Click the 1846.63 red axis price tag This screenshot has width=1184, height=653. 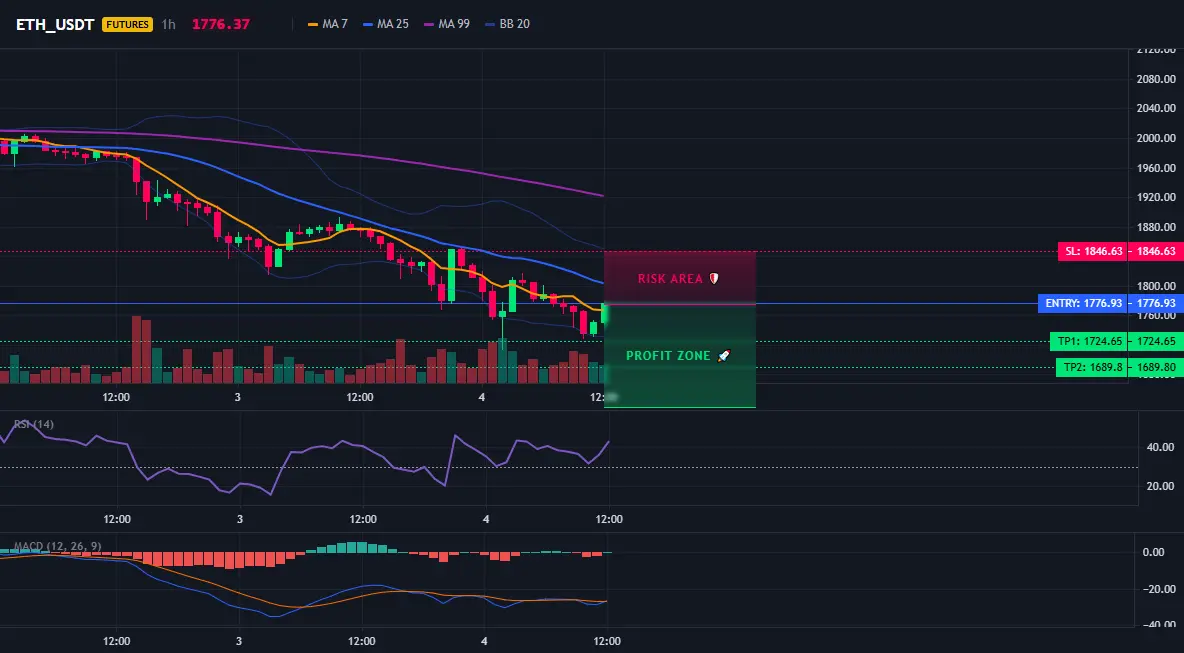(x=1155, y=251)
